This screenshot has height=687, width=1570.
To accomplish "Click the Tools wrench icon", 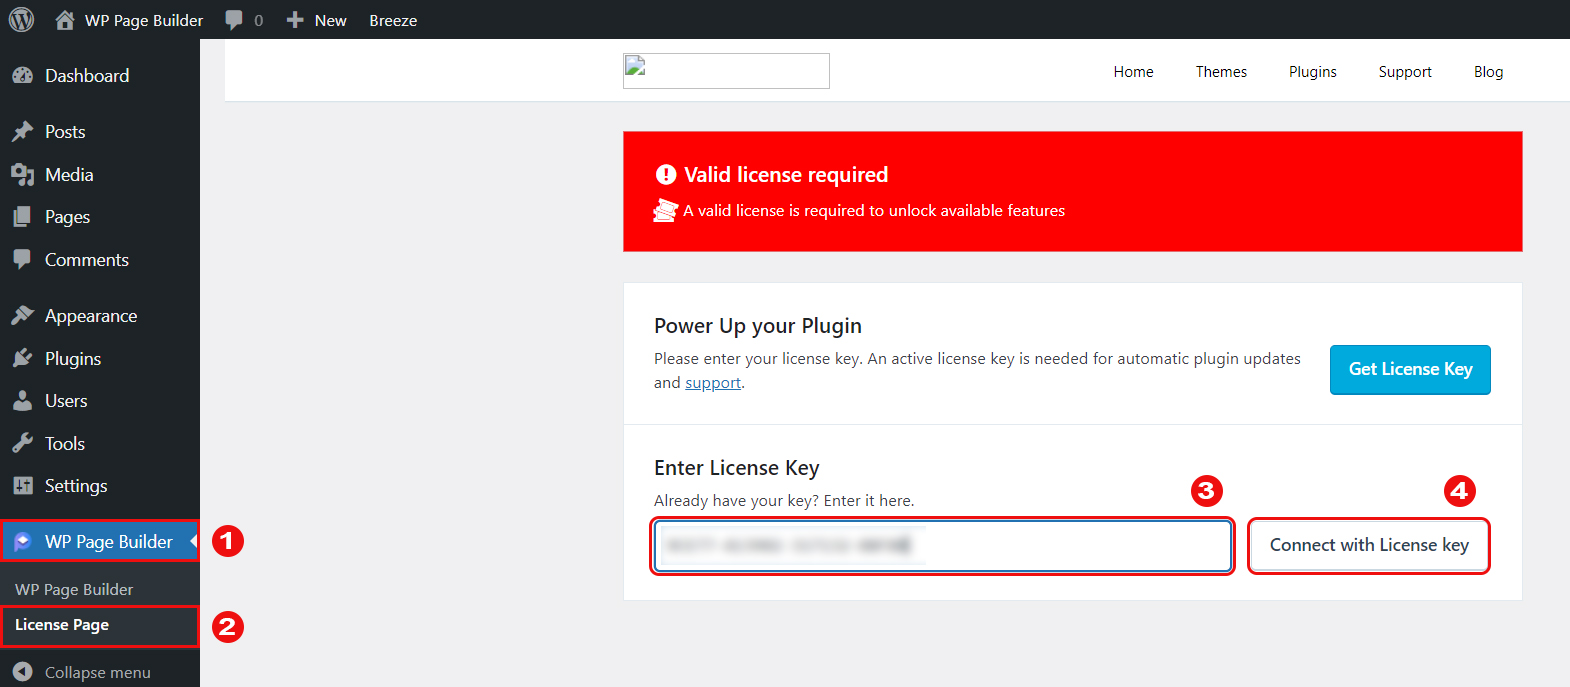I will coord(22,444).
